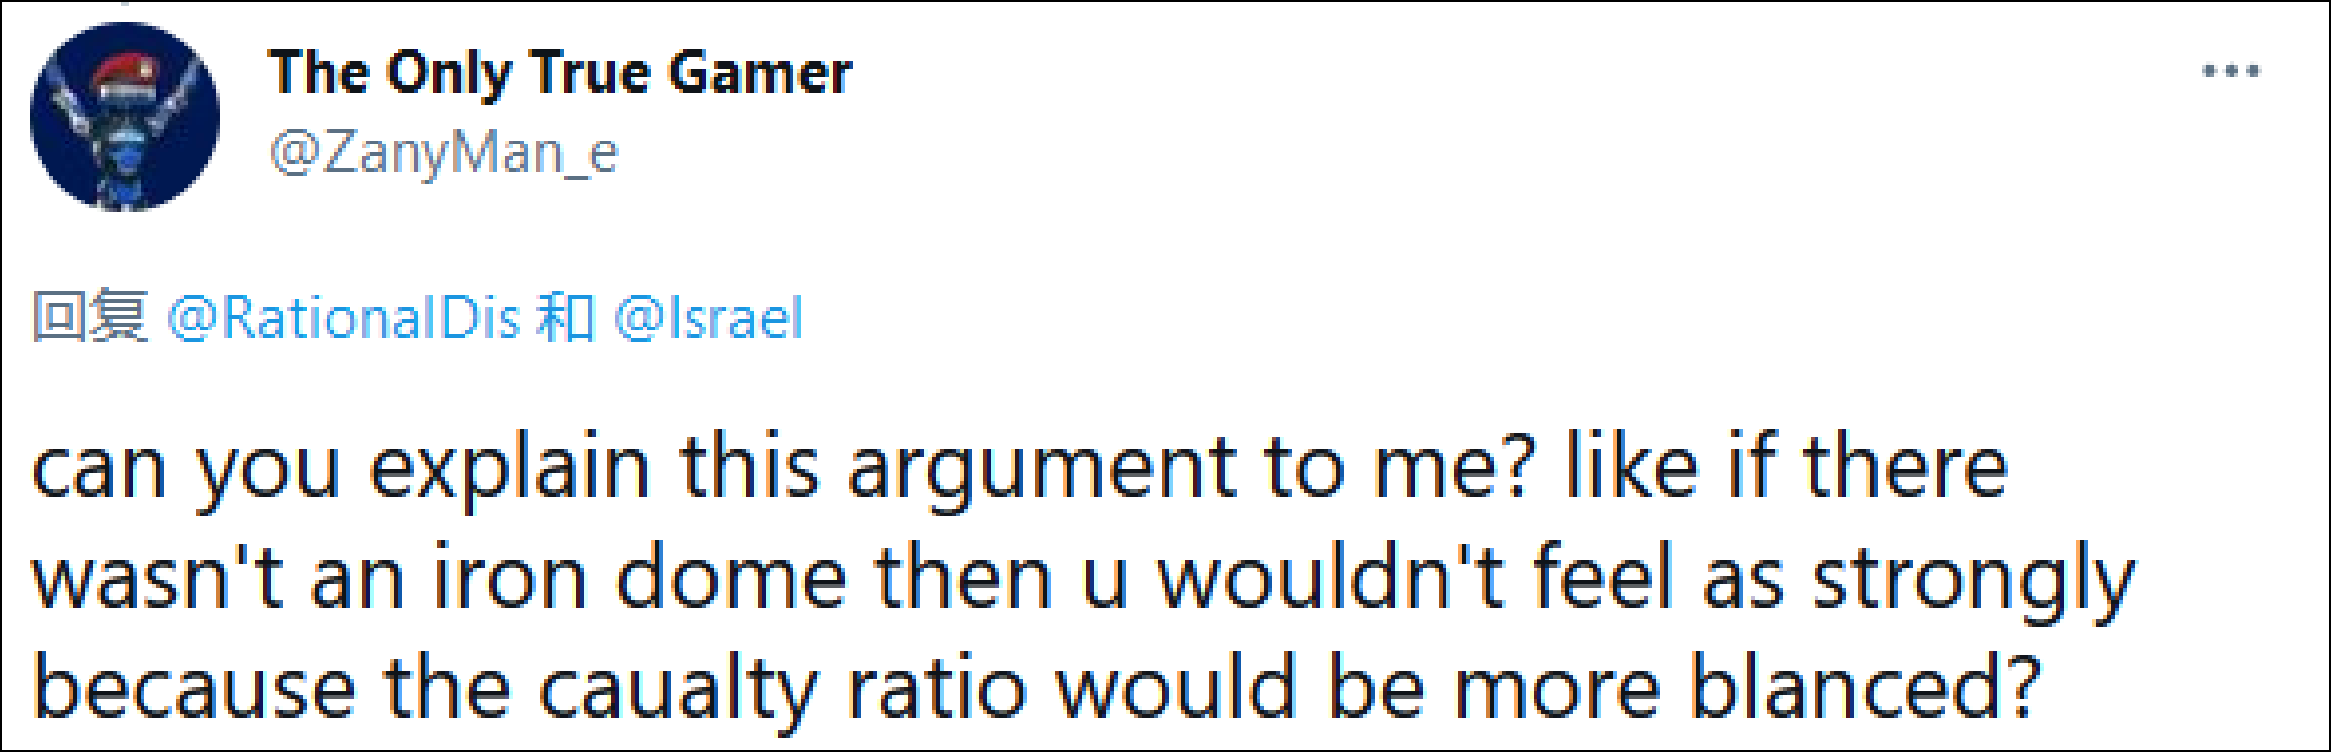Click the words "iron dome" in tweet
This screenshot has height=752, width=2331.
[639, 578]
